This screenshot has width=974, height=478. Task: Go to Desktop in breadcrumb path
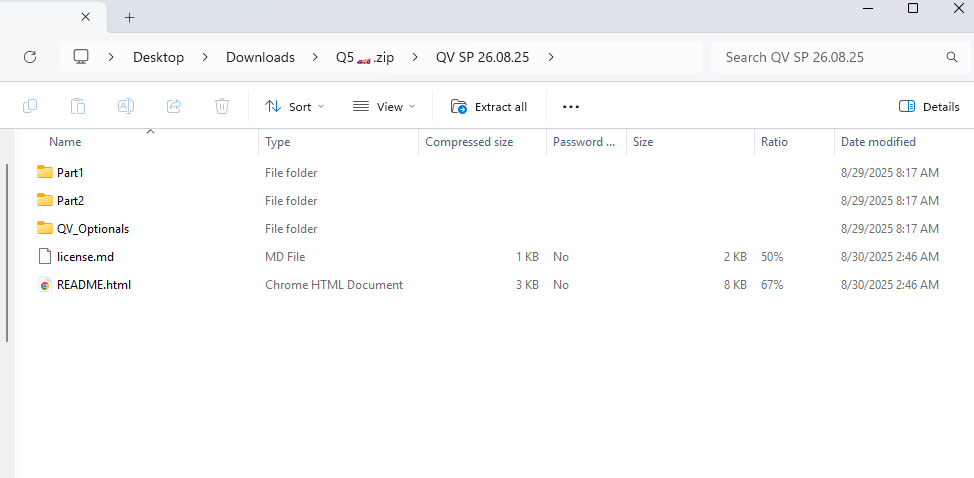pyautogui.click(x=158, y=57)
